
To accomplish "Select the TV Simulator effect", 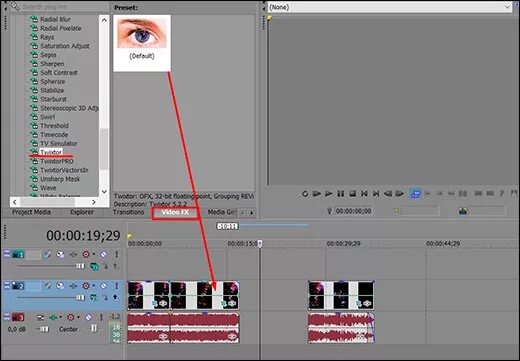I will click(x=59, y=144).
